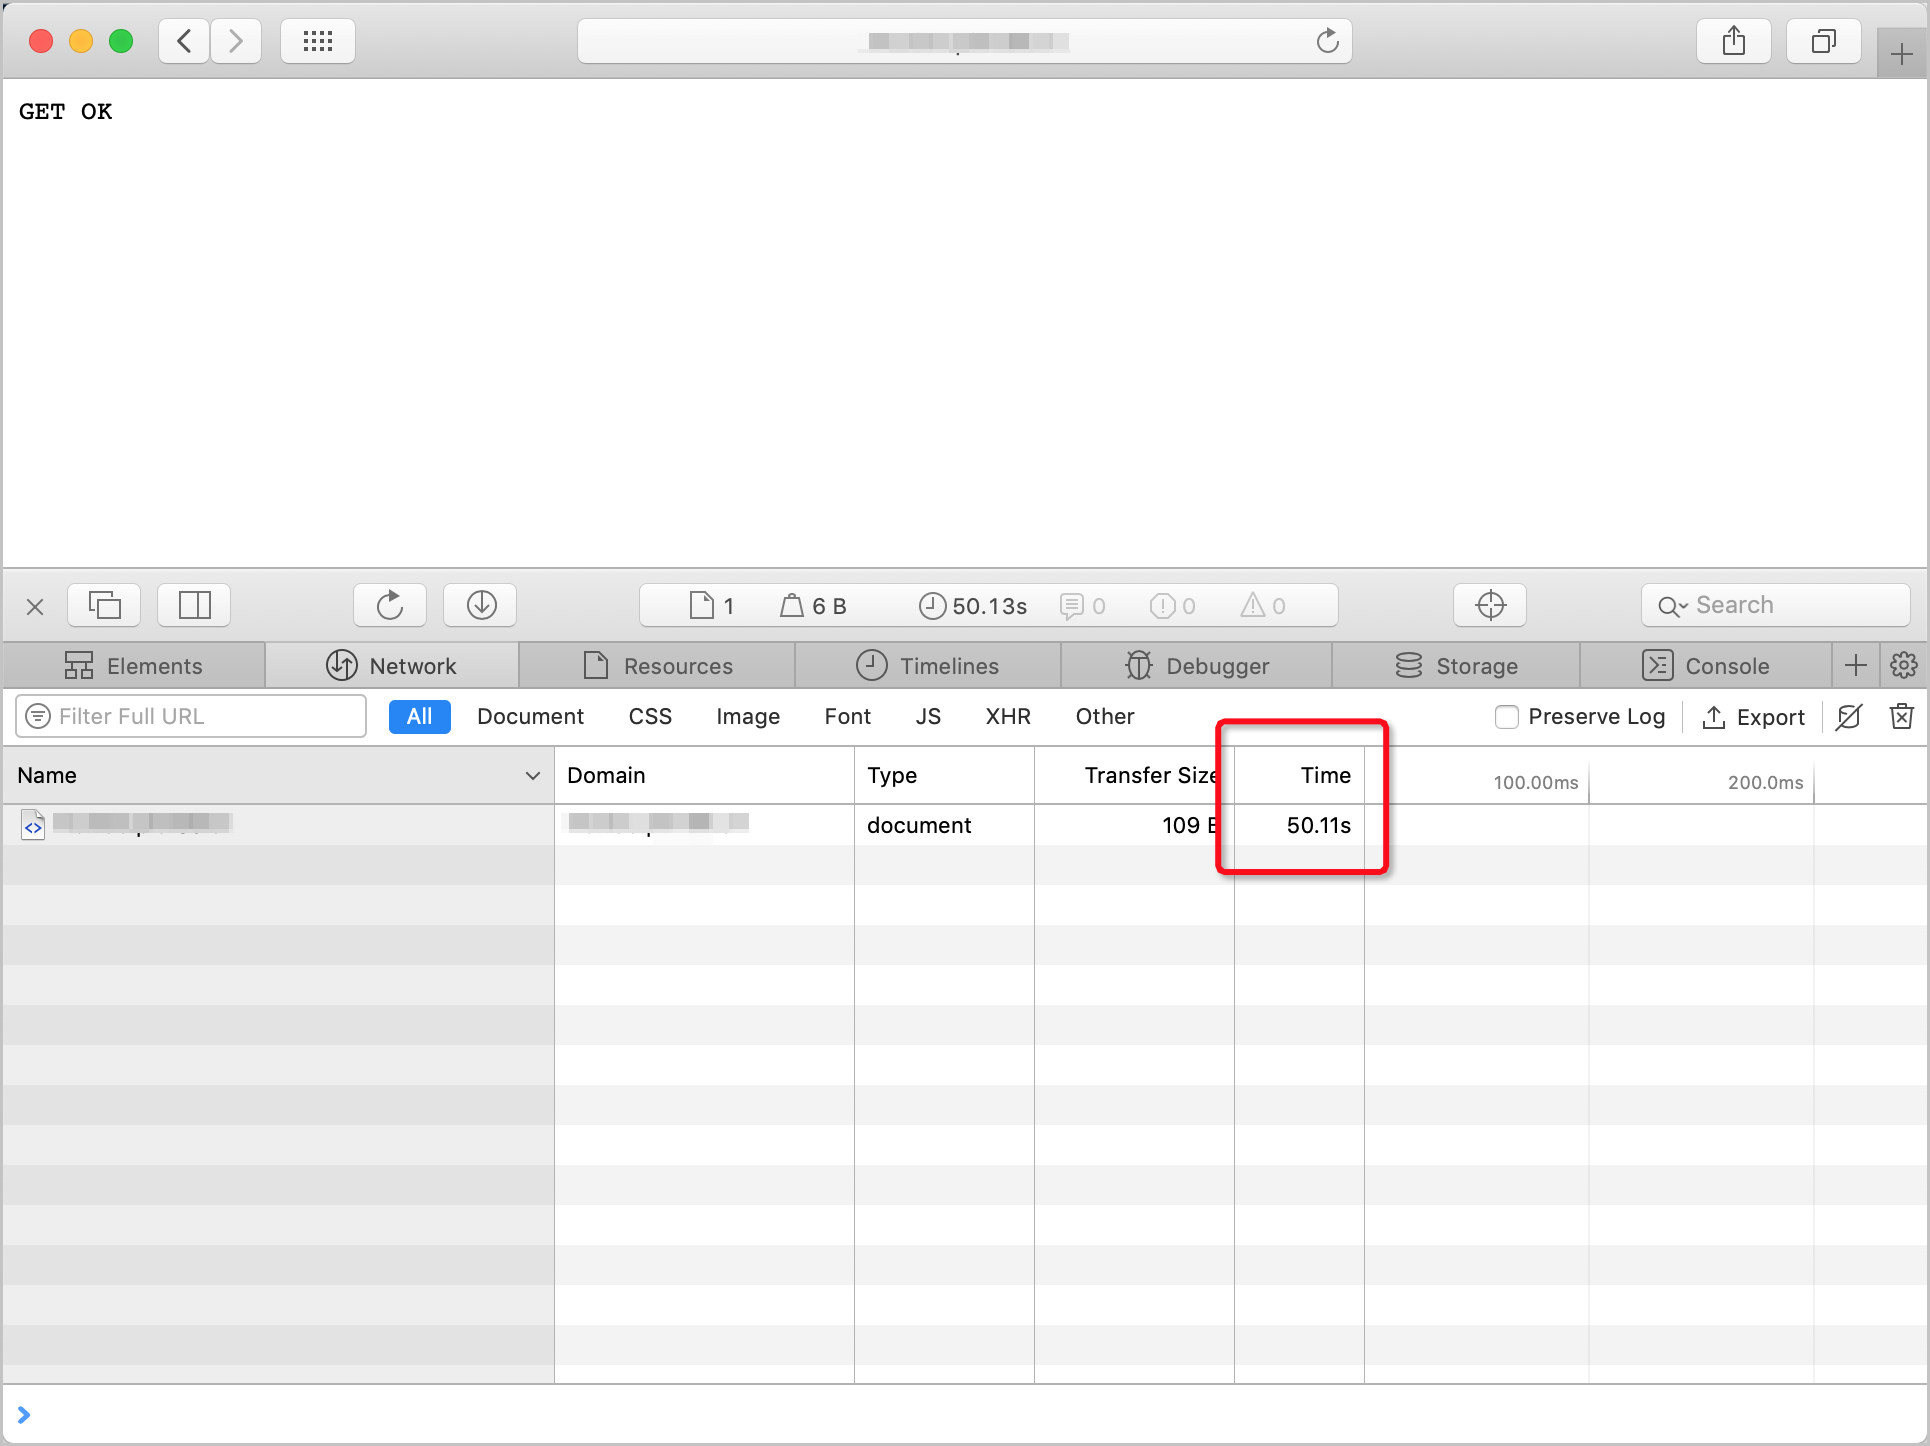Clear network items with trash icon
Viewport: 1930px width, 1446px height.
tap(1901, 716)
